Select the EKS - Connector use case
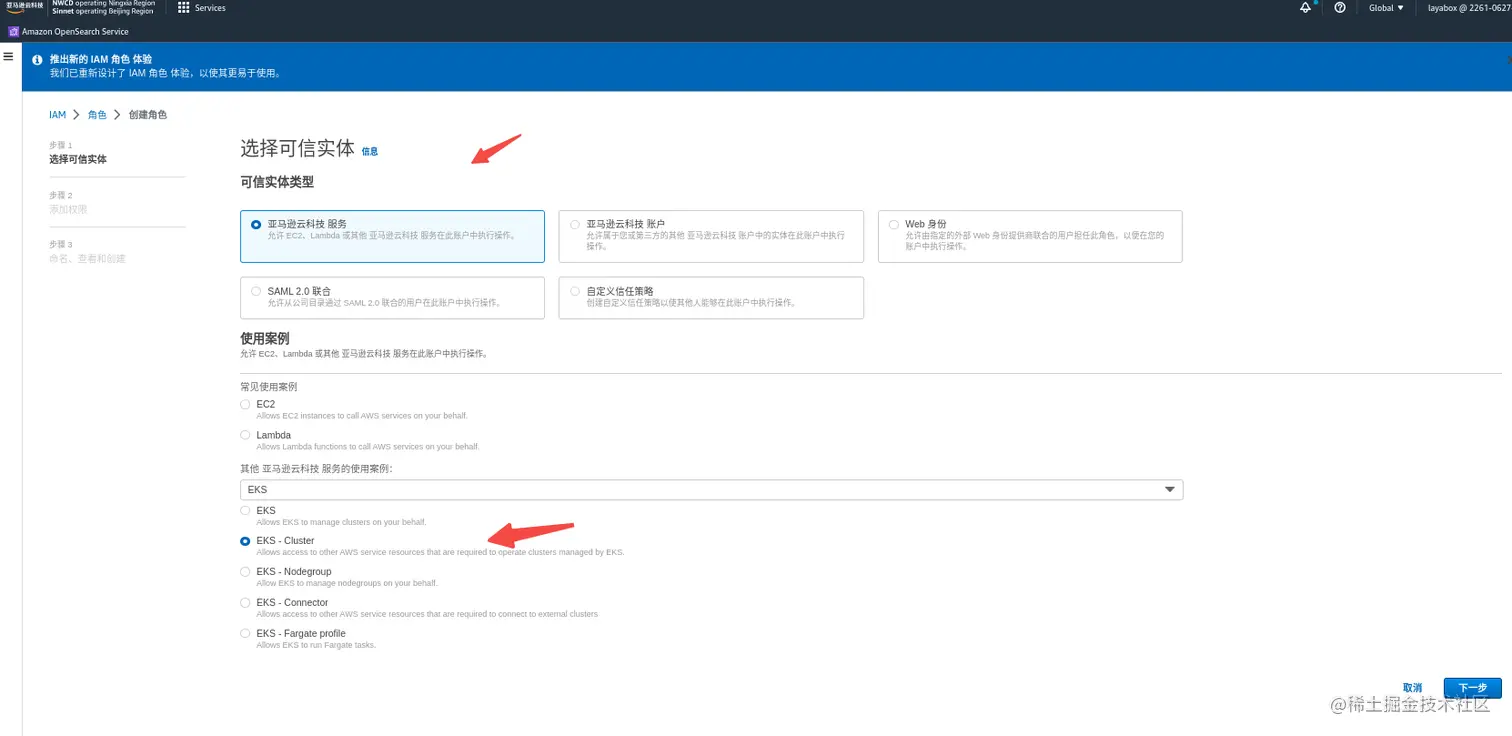Image resolution: width=1512 pixels, height=736 pixels. [x=245, y=603]
